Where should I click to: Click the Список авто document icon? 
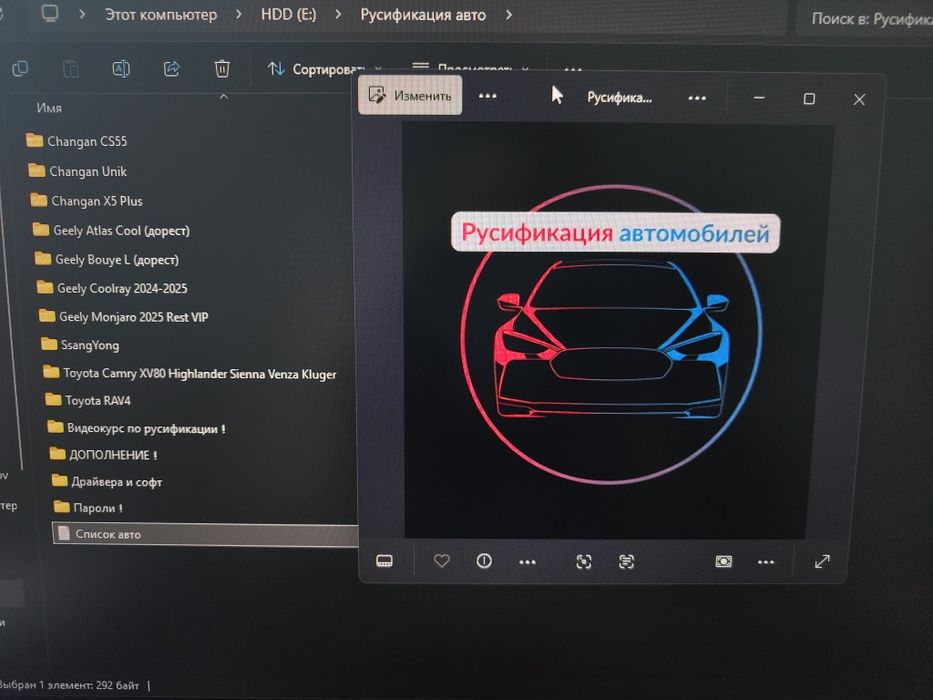[x=62, y=534]
